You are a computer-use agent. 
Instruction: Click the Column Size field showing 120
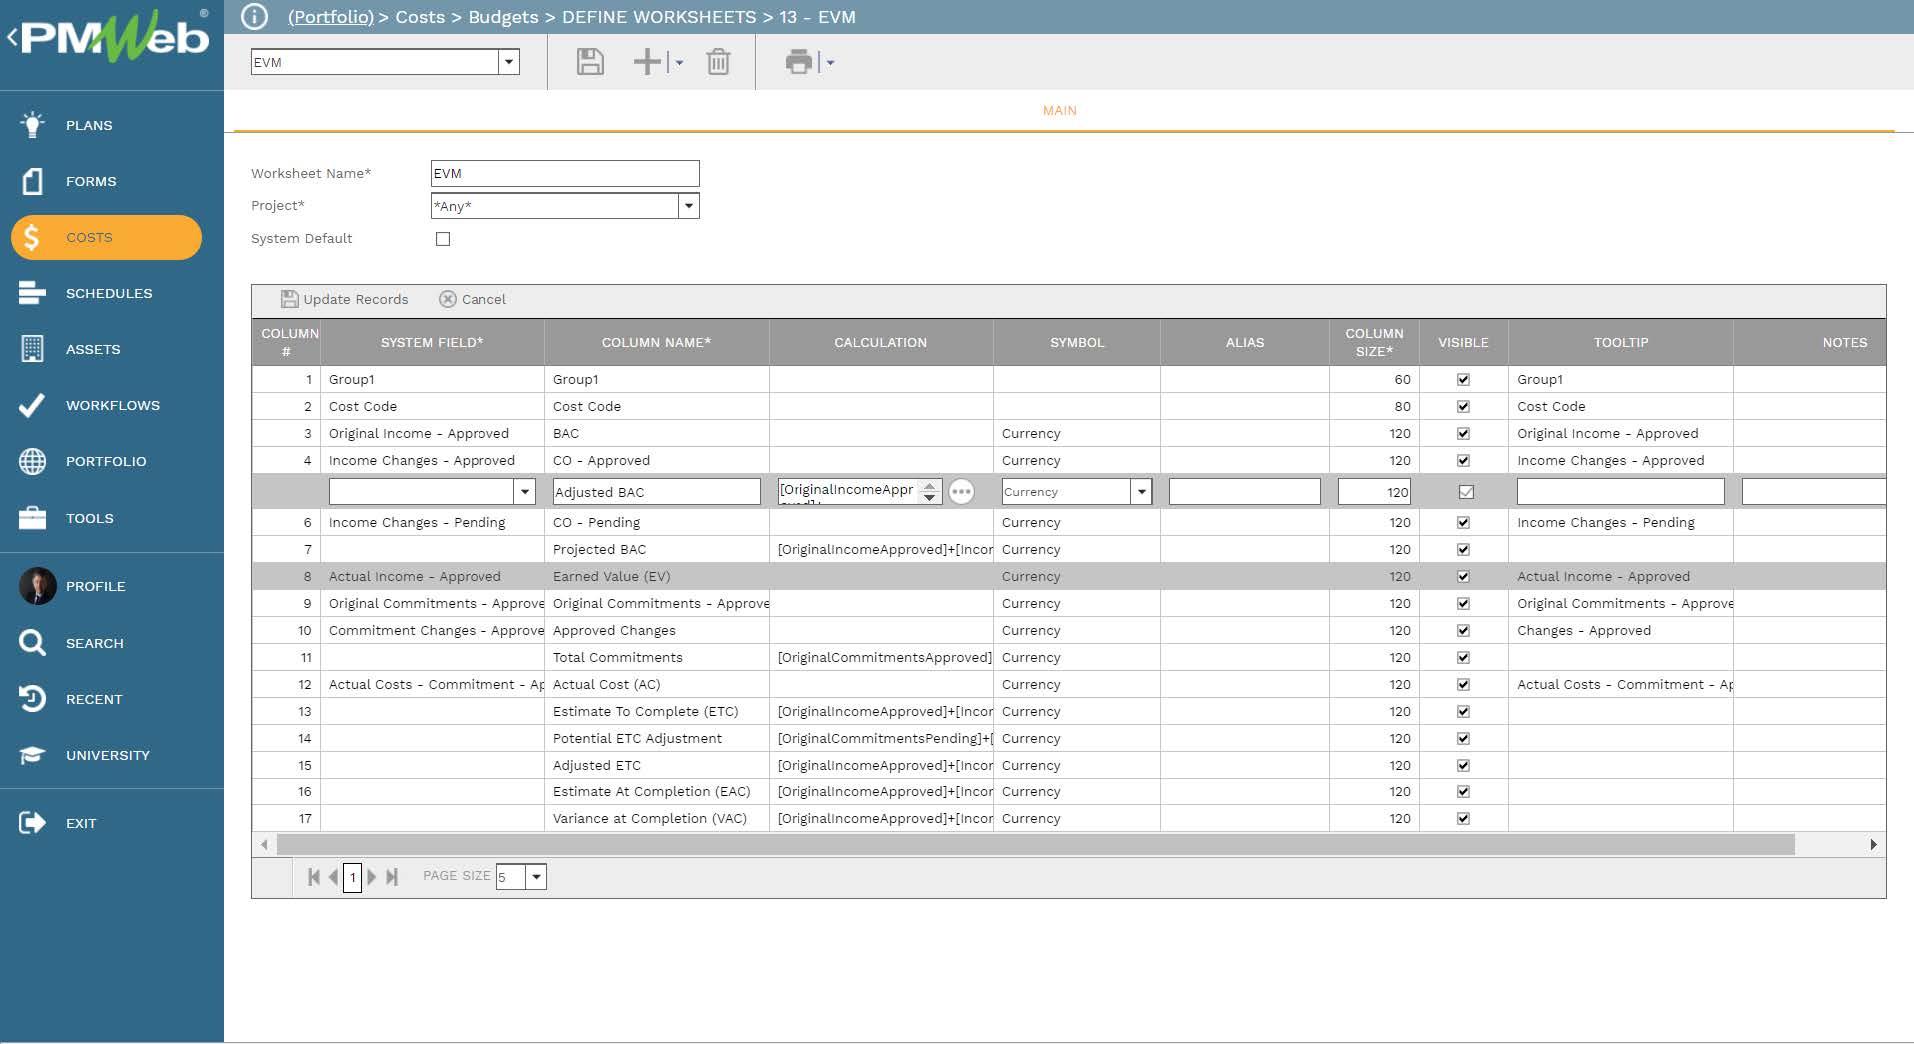coord(1374,492)
